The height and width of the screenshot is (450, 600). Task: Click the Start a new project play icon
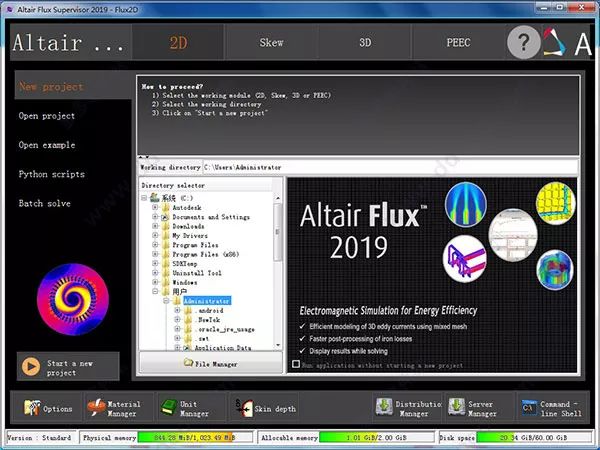(x=31, y=367)
